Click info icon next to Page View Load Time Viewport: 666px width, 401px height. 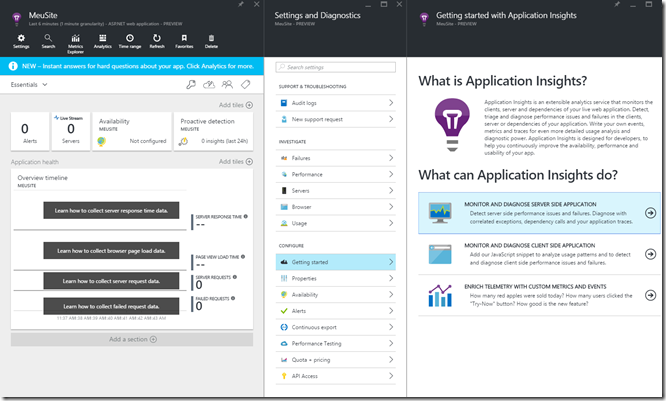pos(243,257)
